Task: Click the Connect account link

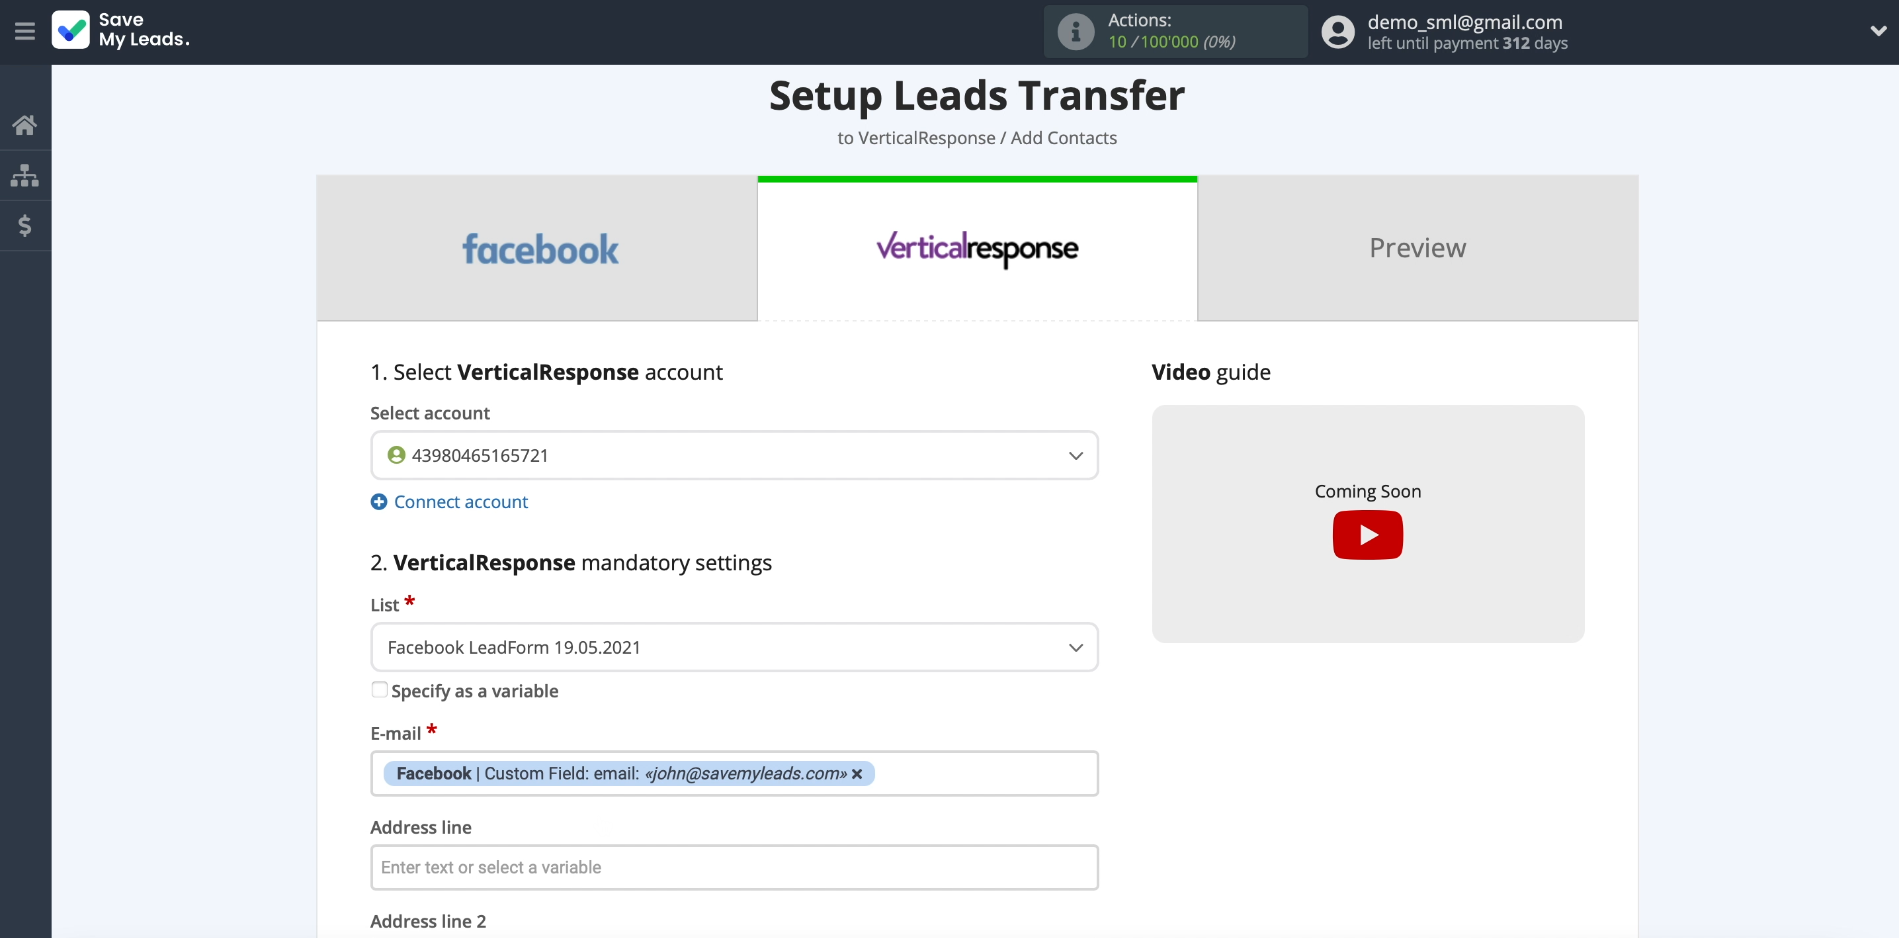Action: pyautogui.click(x=461, y=502)
